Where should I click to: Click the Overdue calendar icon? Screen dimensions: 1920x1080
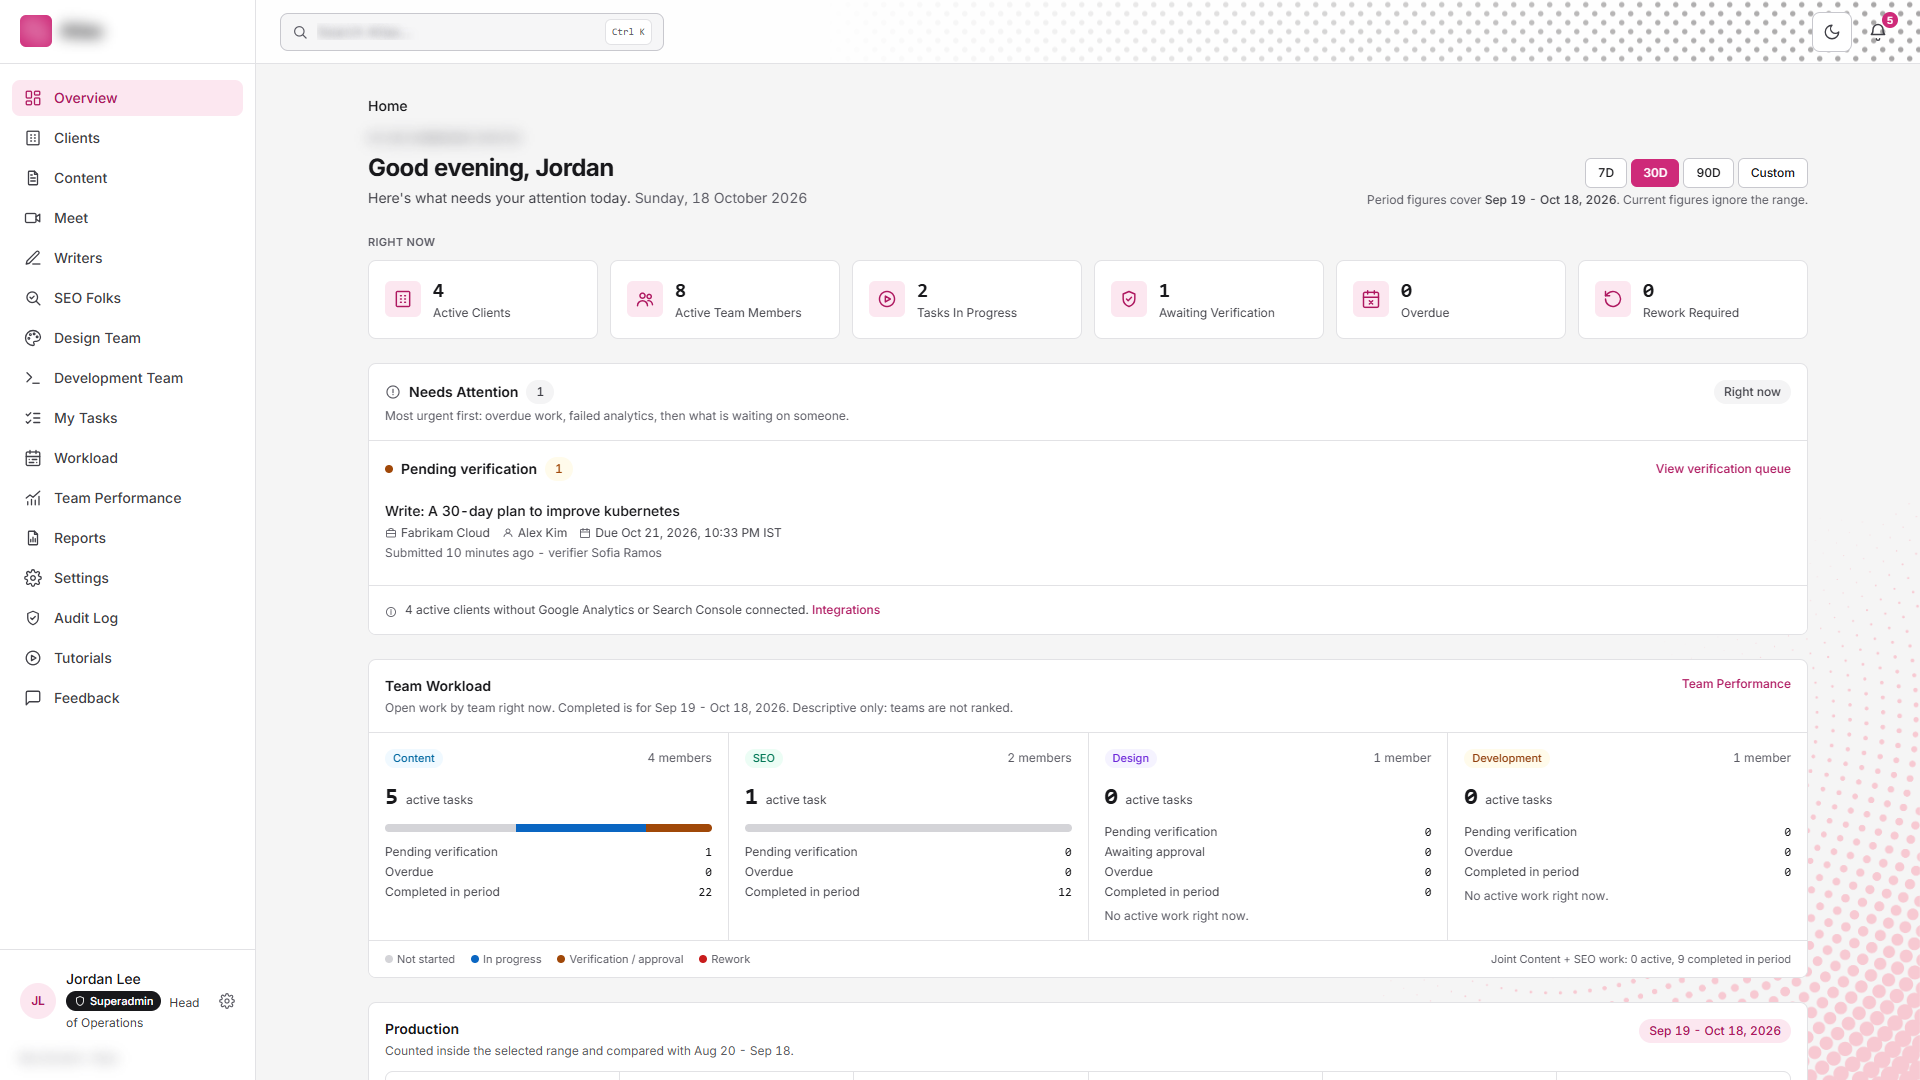(1371, 299)
